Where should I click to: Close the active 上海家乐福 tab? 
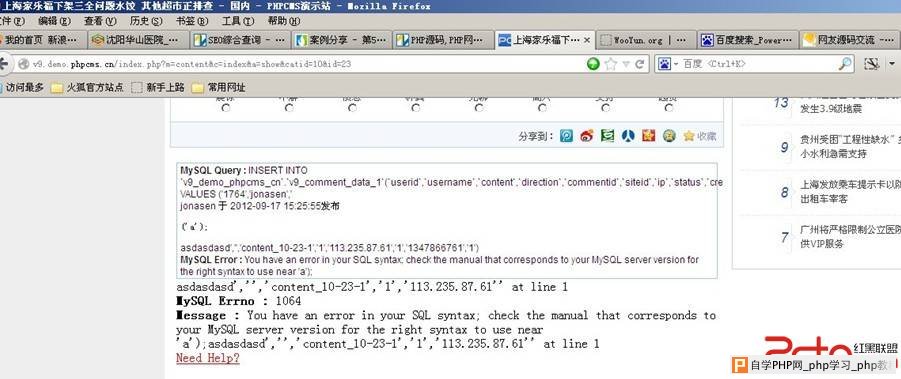[586, 40]
